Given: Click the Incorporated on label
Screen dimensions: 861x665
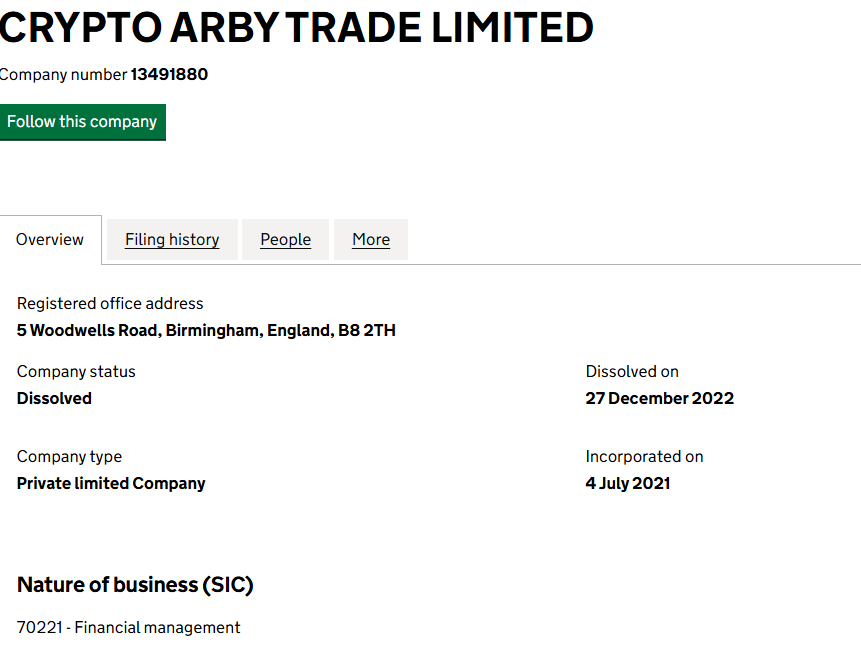Looking at the screenshot, I should 645,457.
